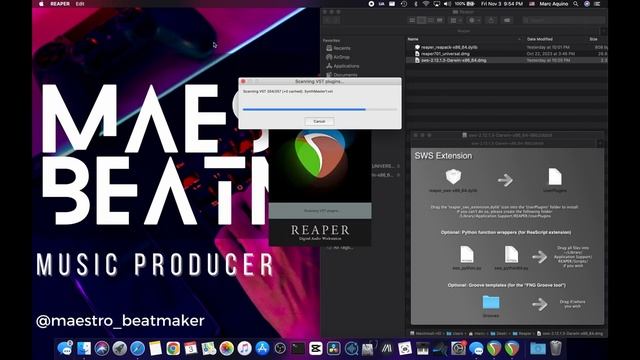640x360 pixels.
Task: Select reaper_sws dylib icon in SWS Extension window
Action: point(453,177)
